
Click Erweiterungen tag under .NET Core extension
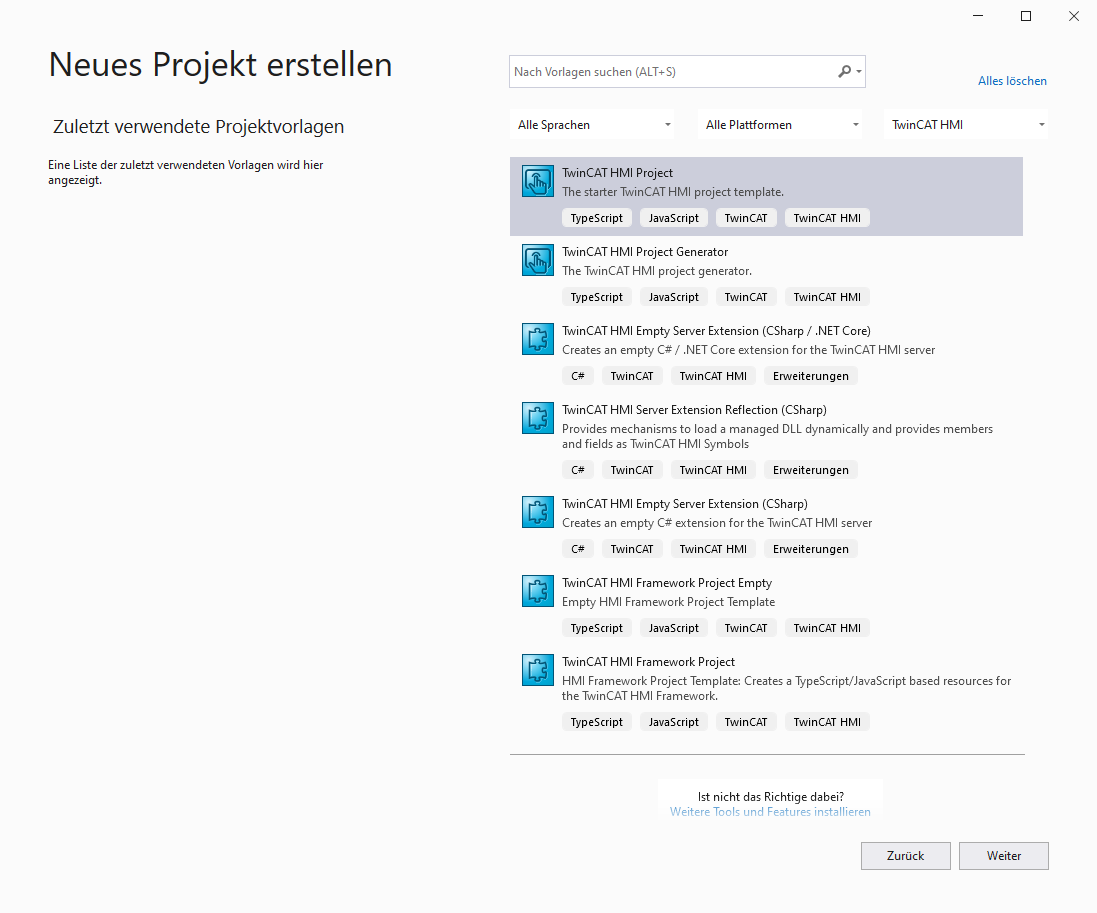click(x=810, y=376)
